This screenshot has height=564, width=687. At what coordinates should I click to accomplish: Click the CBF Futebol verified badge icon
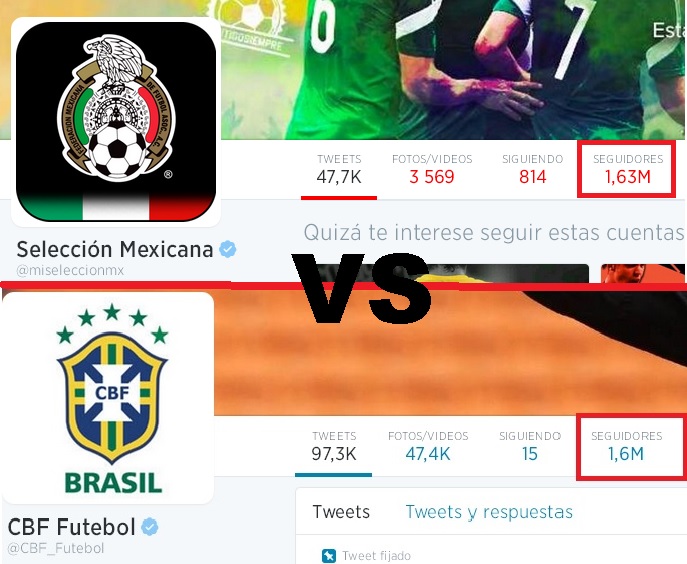[x=150, y=526]
